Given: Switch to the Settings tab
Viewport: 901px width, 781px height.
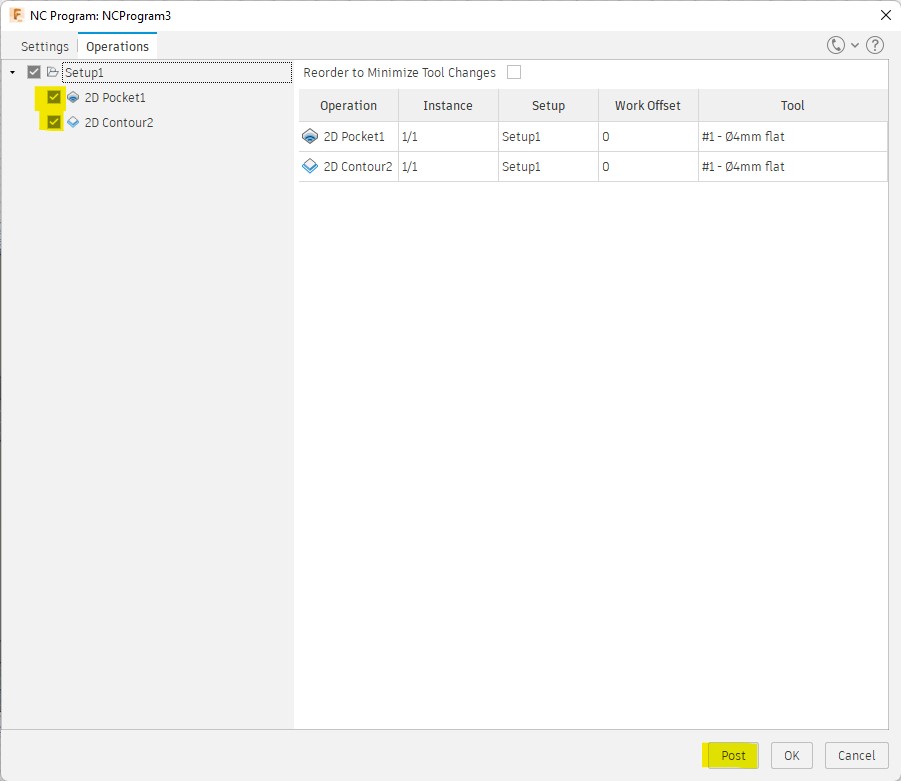Looking at the screenshot, I should pyautogui.click(x=45, y=47).
